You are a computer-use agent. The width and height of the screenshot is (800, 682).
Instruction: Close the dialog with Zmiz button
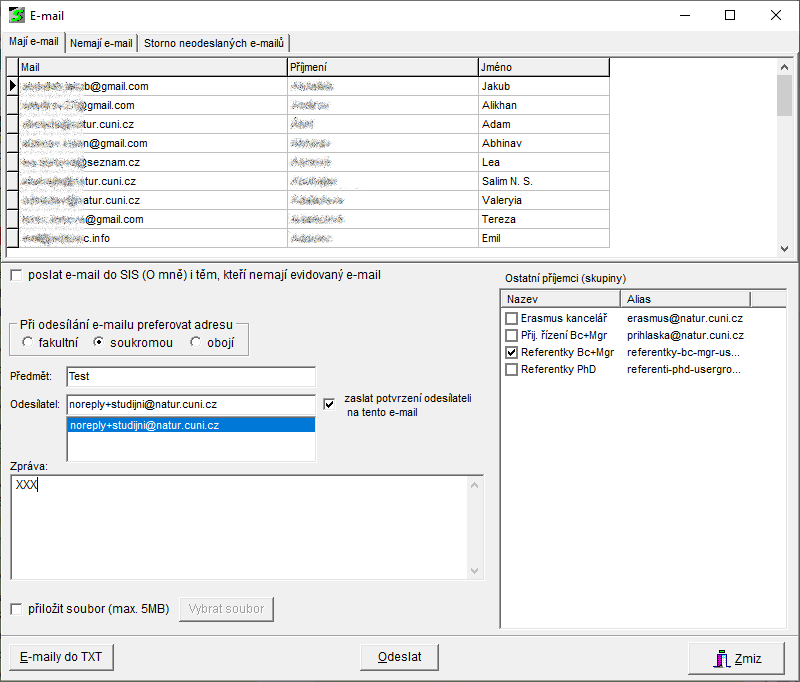pos(736,659)
